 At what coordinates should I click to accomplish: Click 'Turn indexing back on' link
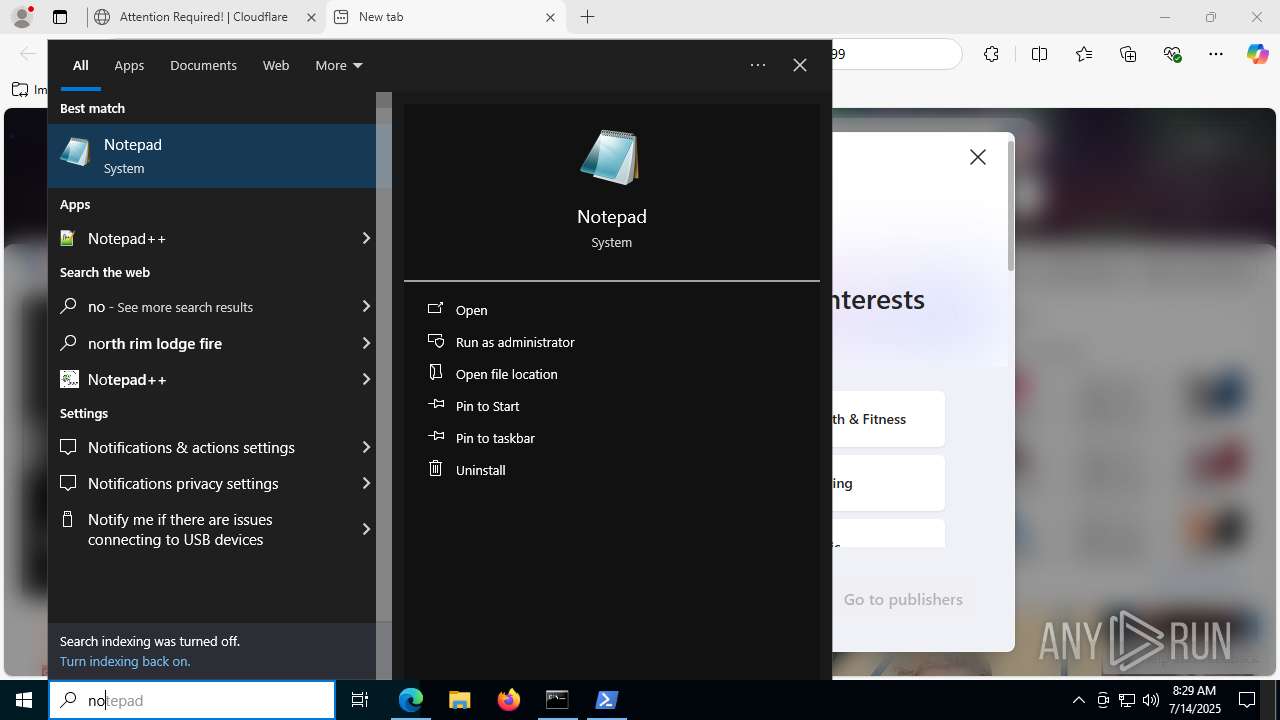click(x=125, y=661)
